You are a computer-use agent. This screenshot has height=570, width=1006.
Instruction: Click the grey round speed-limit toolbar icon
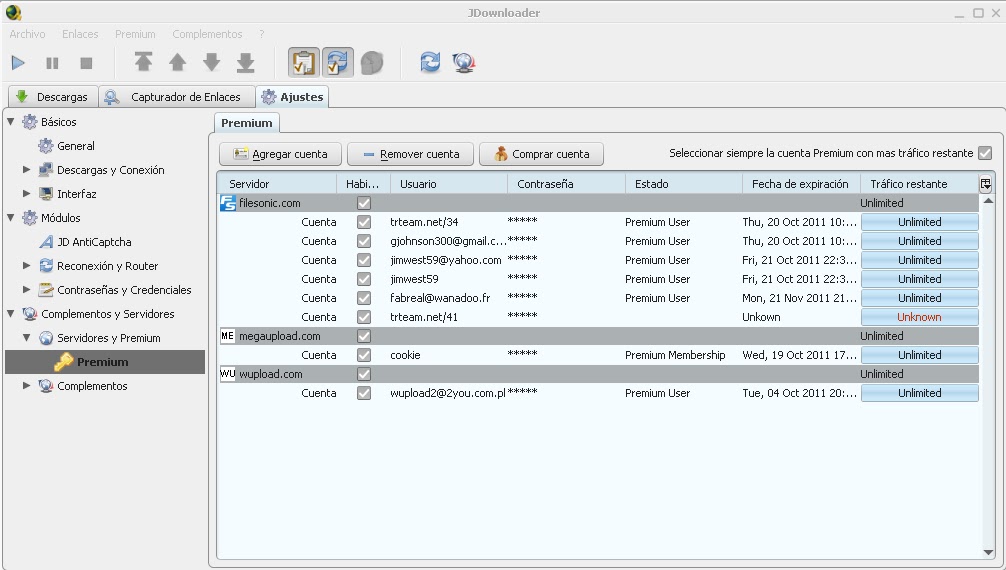click(371, 62)
